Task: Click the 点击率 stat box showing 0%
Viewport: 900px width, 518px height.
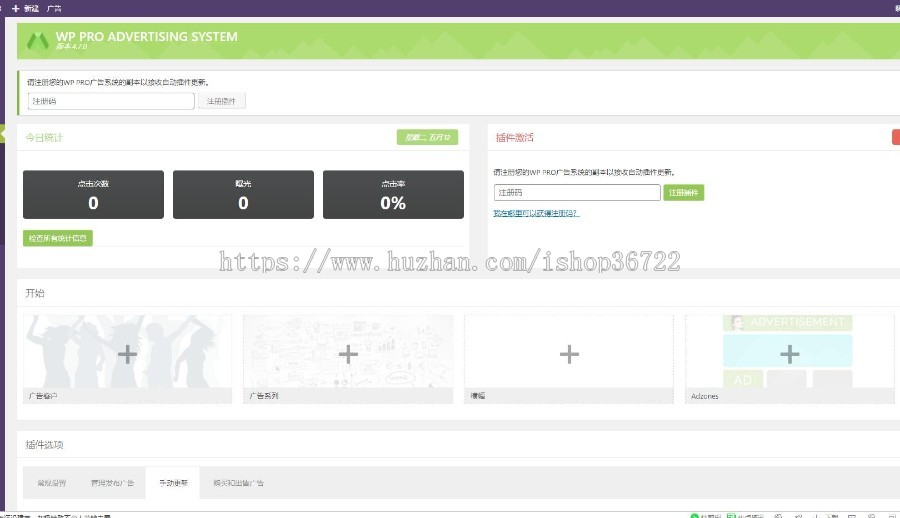Action: pos(393,194)
